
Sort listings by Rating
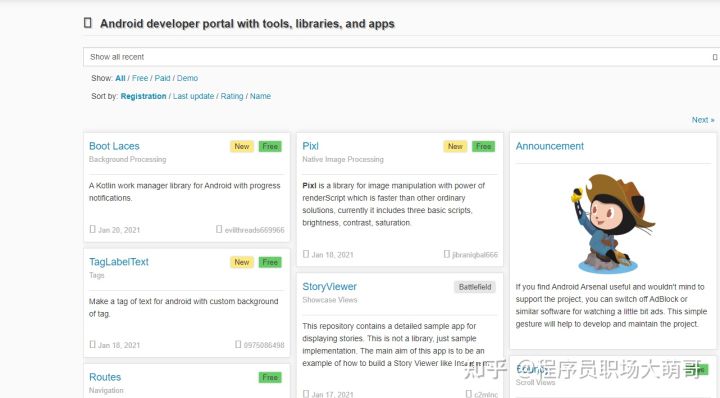(x=232, y=96)
